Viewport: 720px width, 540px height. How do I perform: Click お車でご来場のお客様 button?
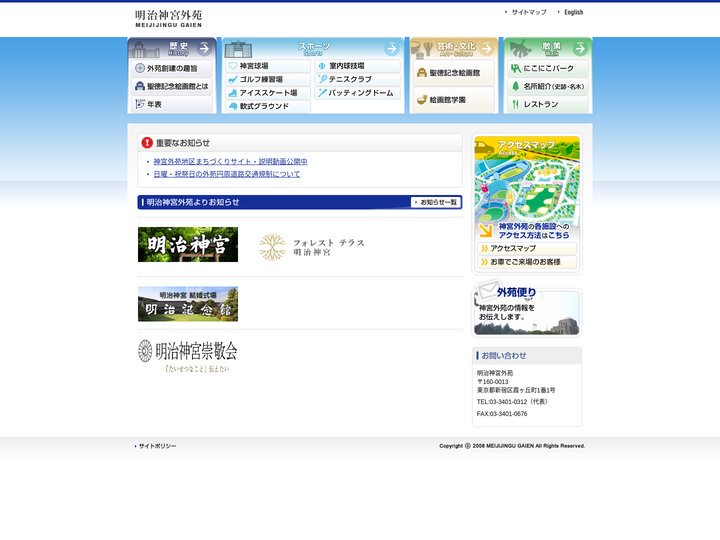(x=527, y=262)
